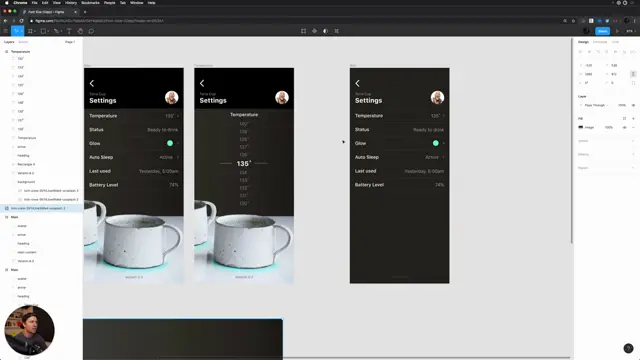Click Glow toggle in leftmost Settings frame
Screen dimensions: 640x360
coord(170,143)
